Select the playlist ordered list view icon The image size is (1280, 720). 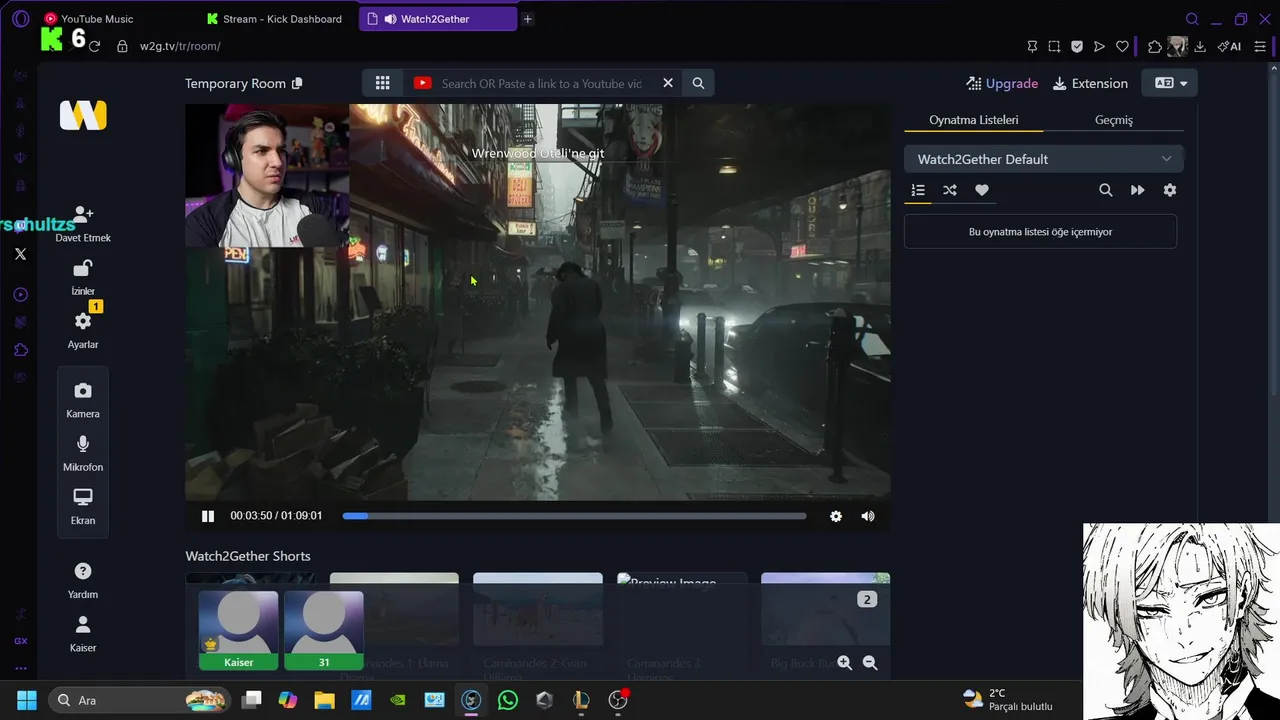click(x=918, y=190)
